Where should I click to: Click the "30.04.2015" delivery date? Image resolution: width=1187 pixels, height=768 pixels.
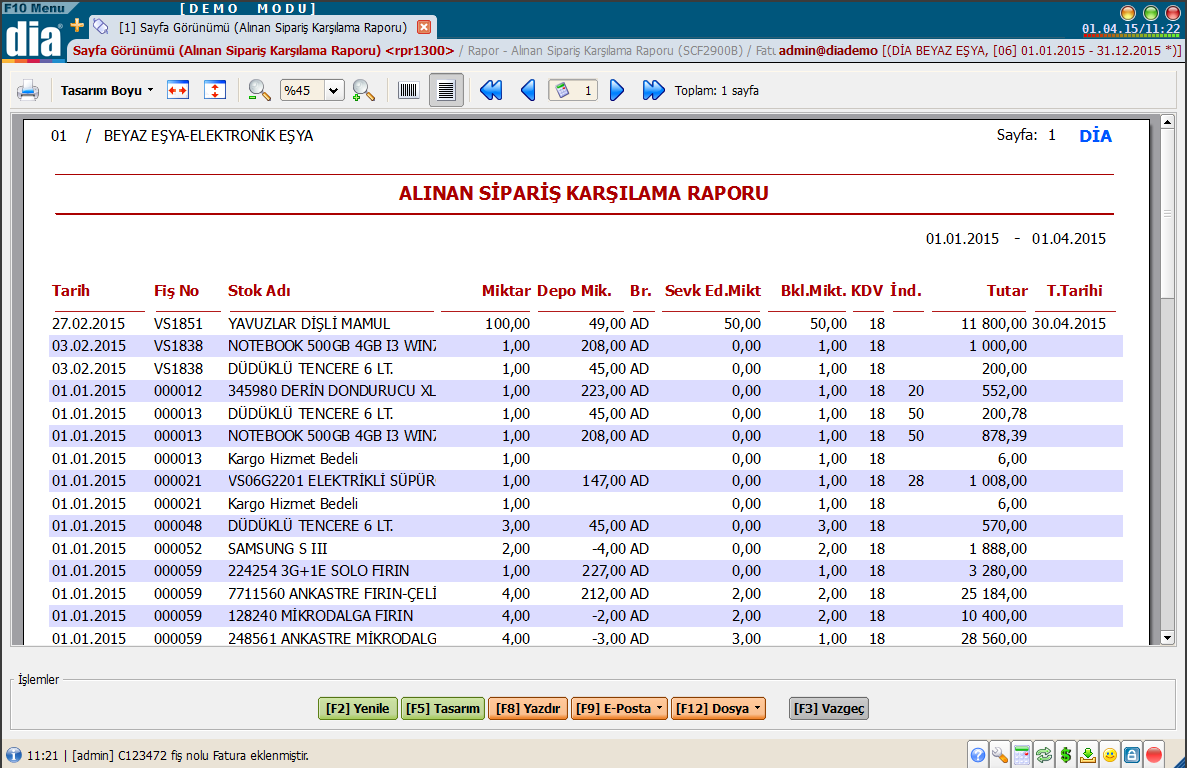tap(1069, 324)
